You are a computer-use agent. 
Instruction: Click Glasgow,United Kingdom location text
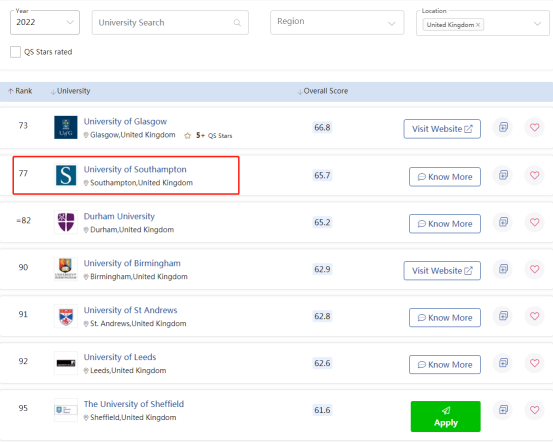(x=133, y=135)
